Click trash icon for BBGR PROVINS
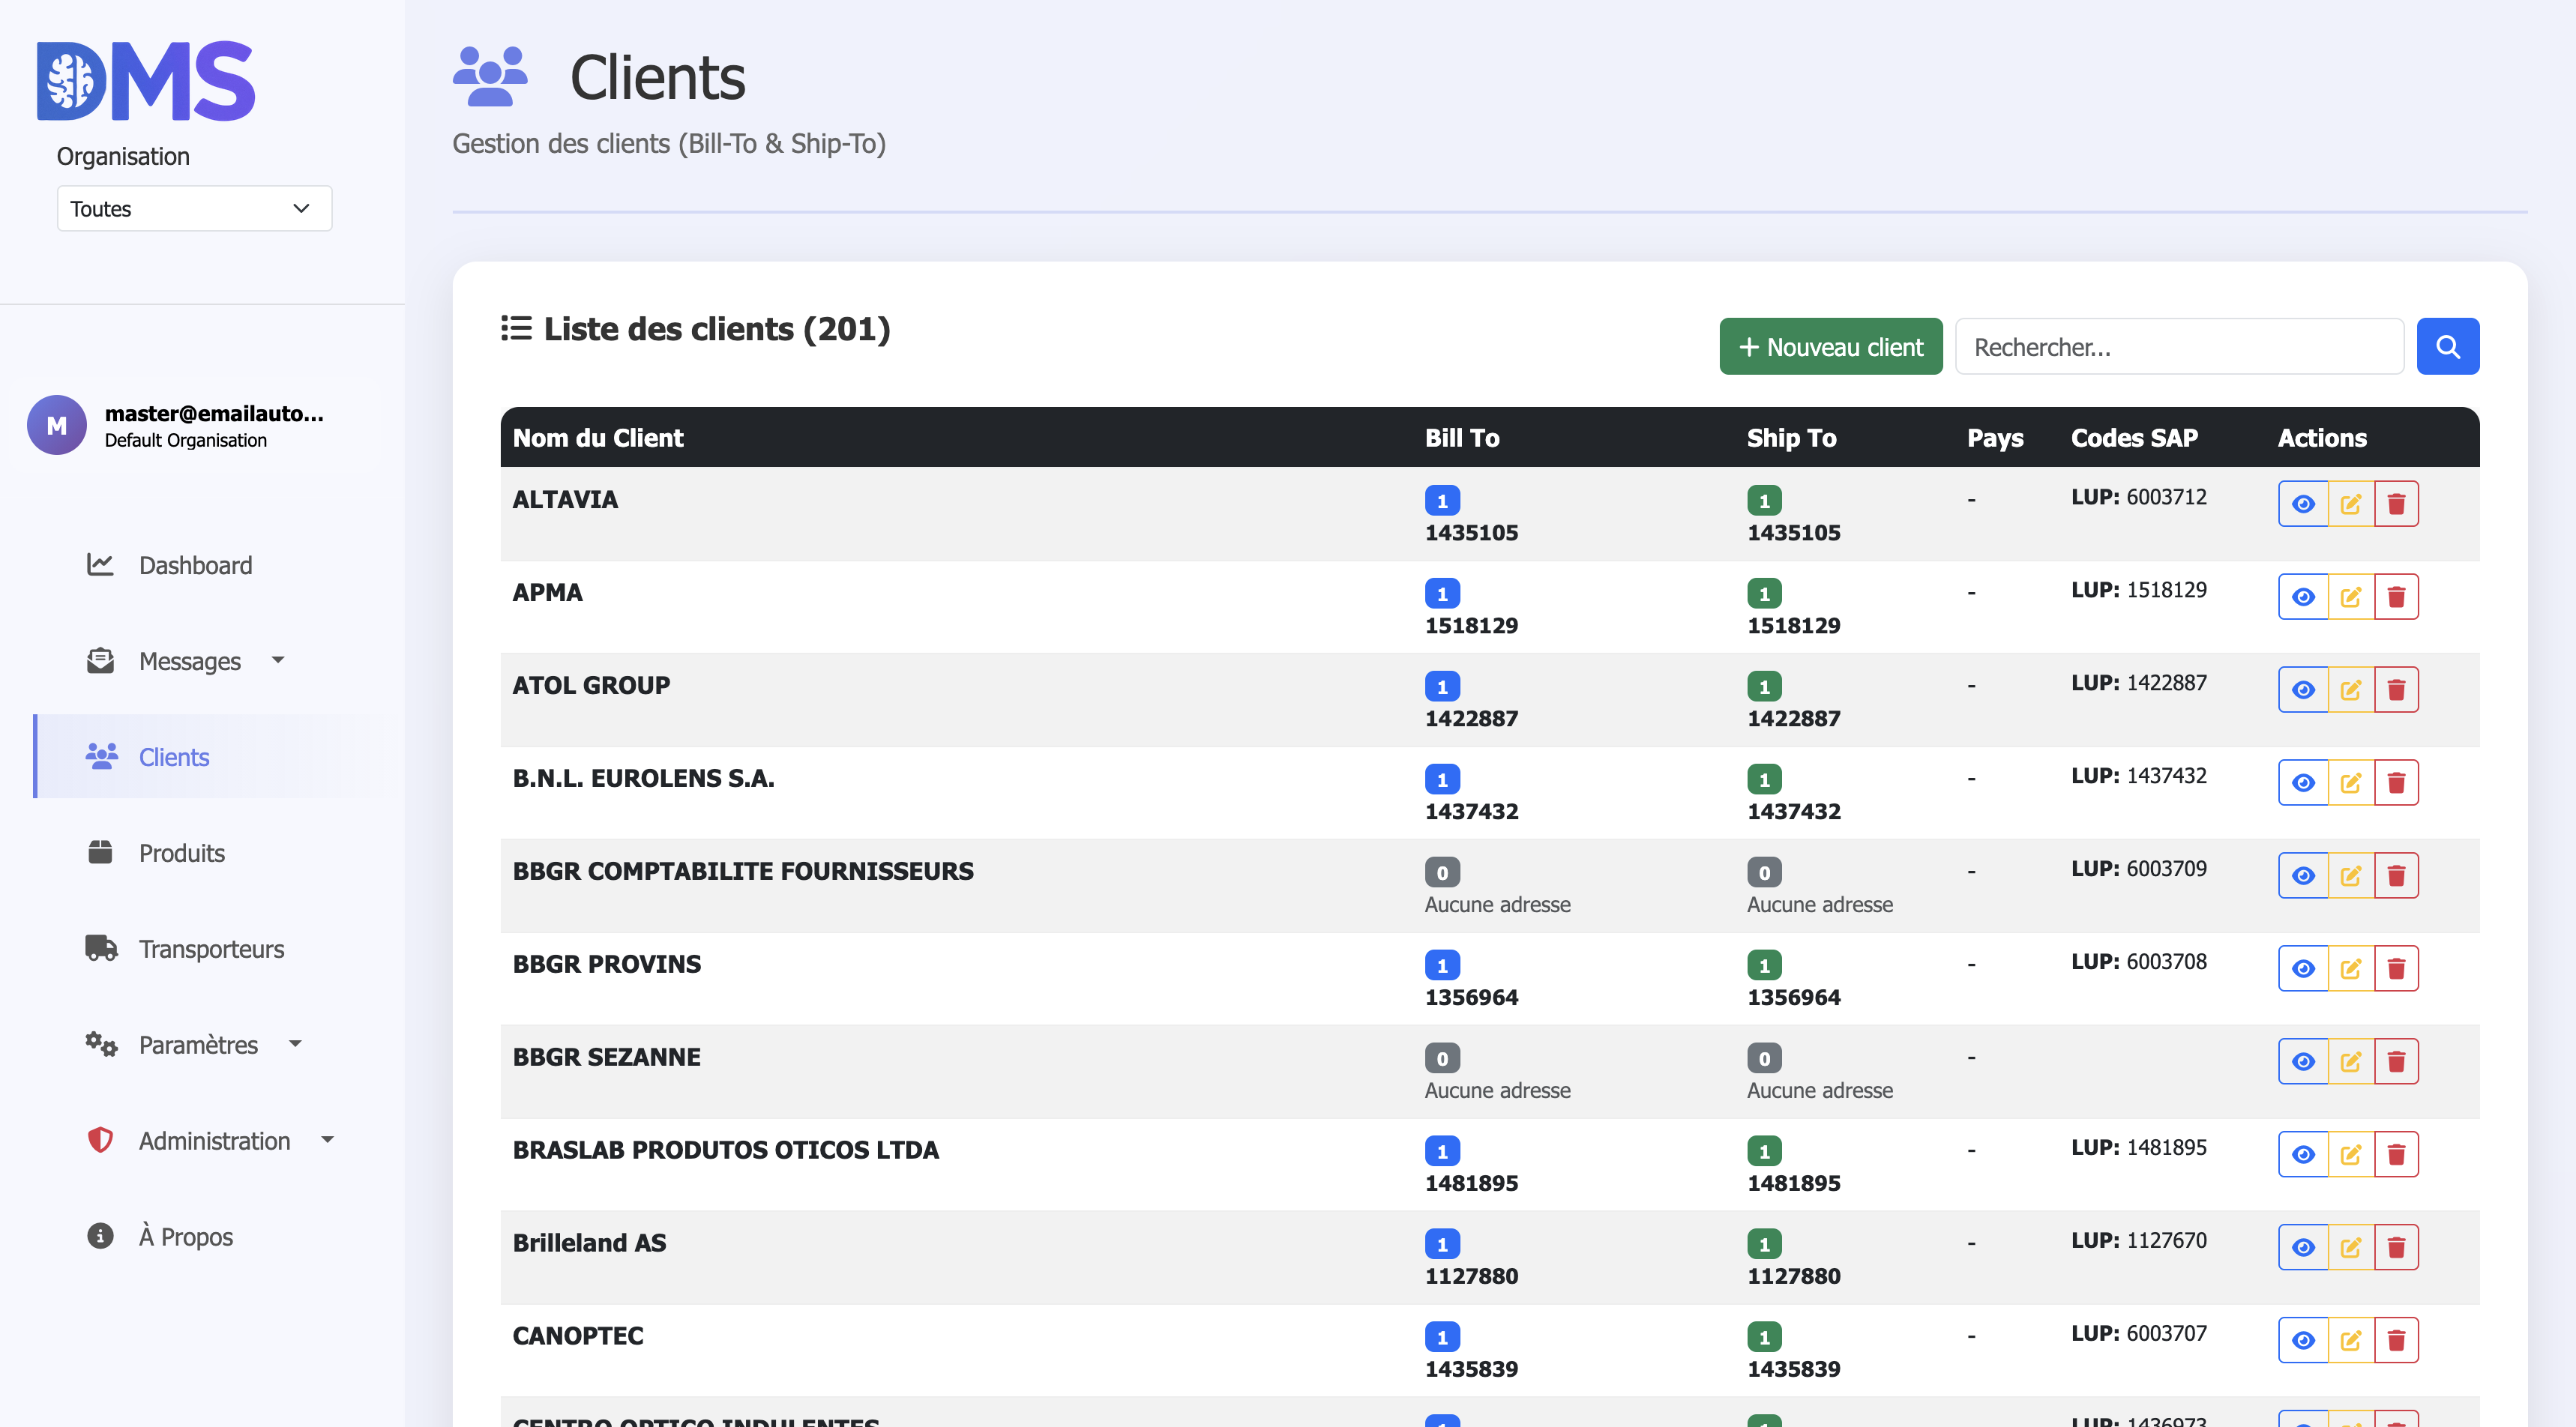 (x=2396, y=969)
